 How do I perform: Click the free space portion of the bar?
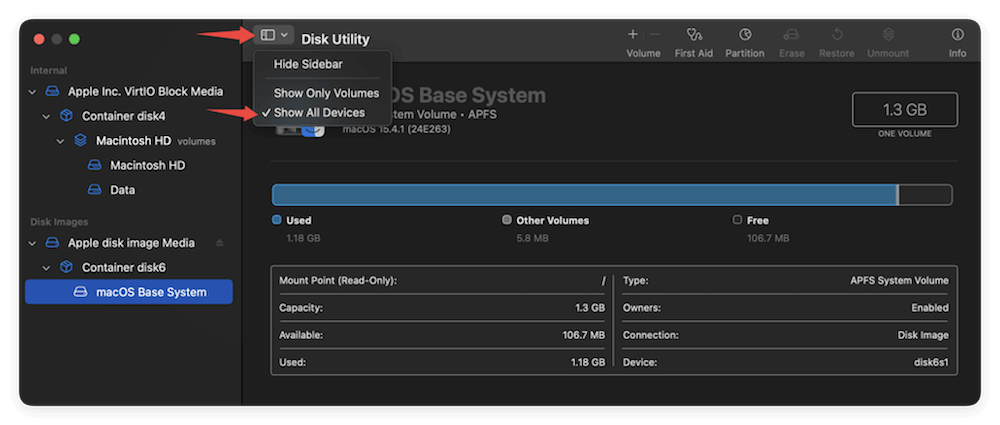click(925, 195)
